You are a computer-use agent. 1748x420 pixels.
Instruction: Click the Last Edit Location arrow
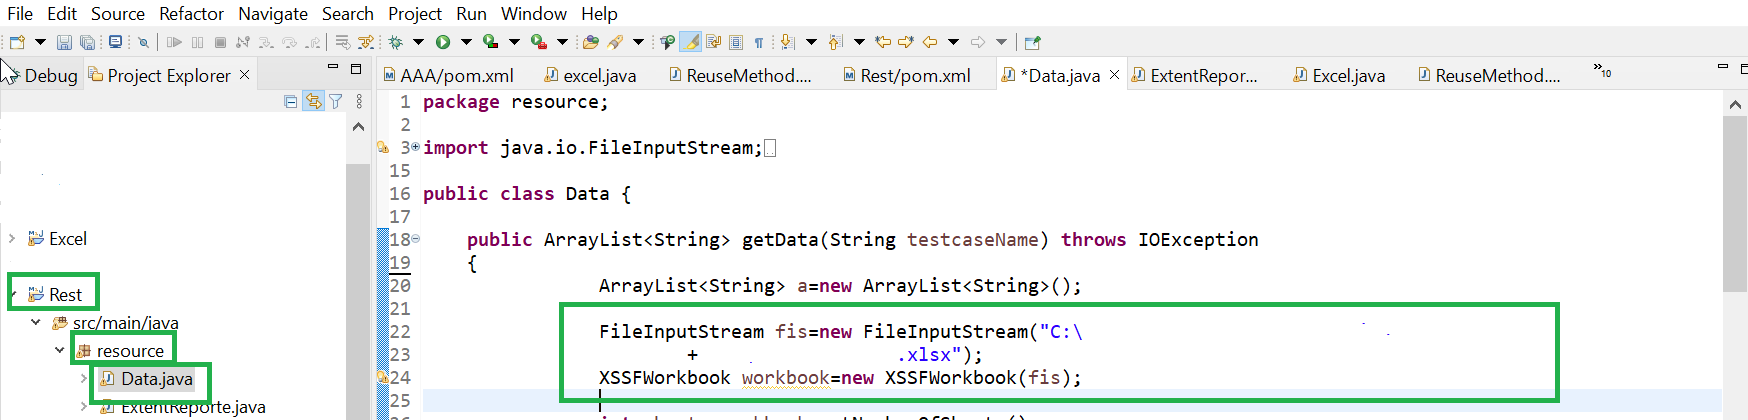[x=883, y=42]
